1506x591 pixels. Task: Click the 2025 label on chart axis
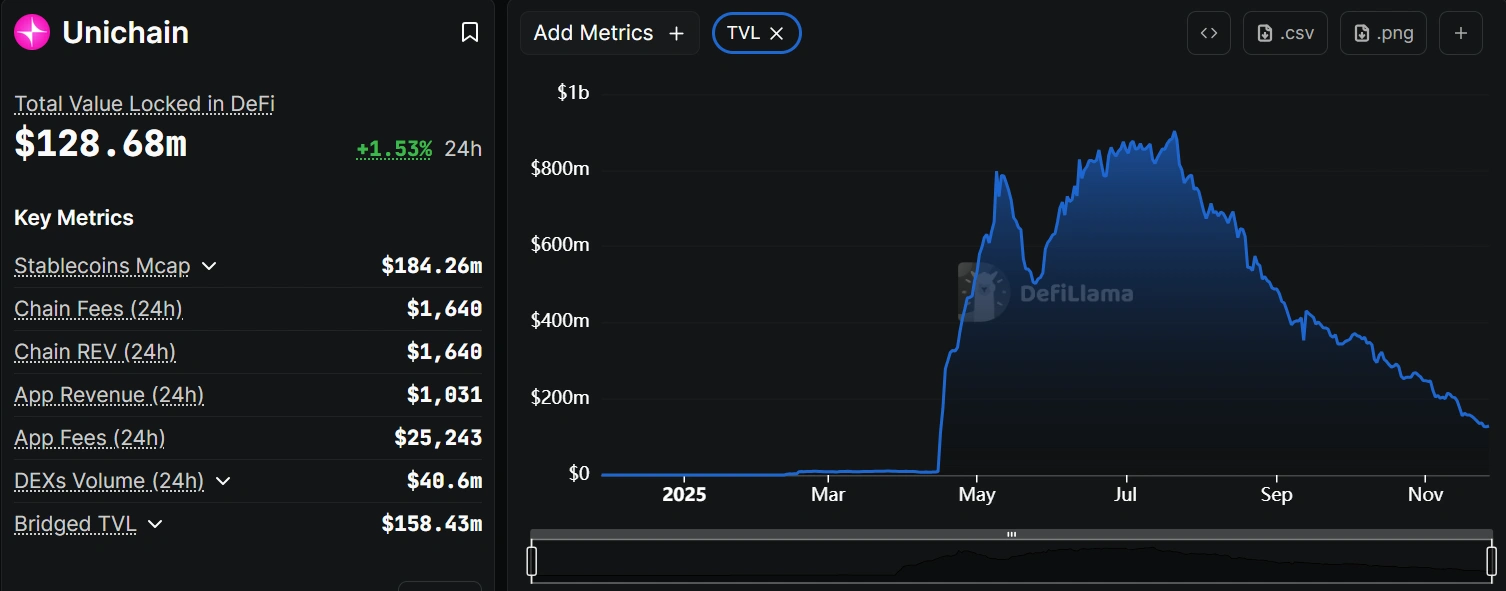pos(684,493)
